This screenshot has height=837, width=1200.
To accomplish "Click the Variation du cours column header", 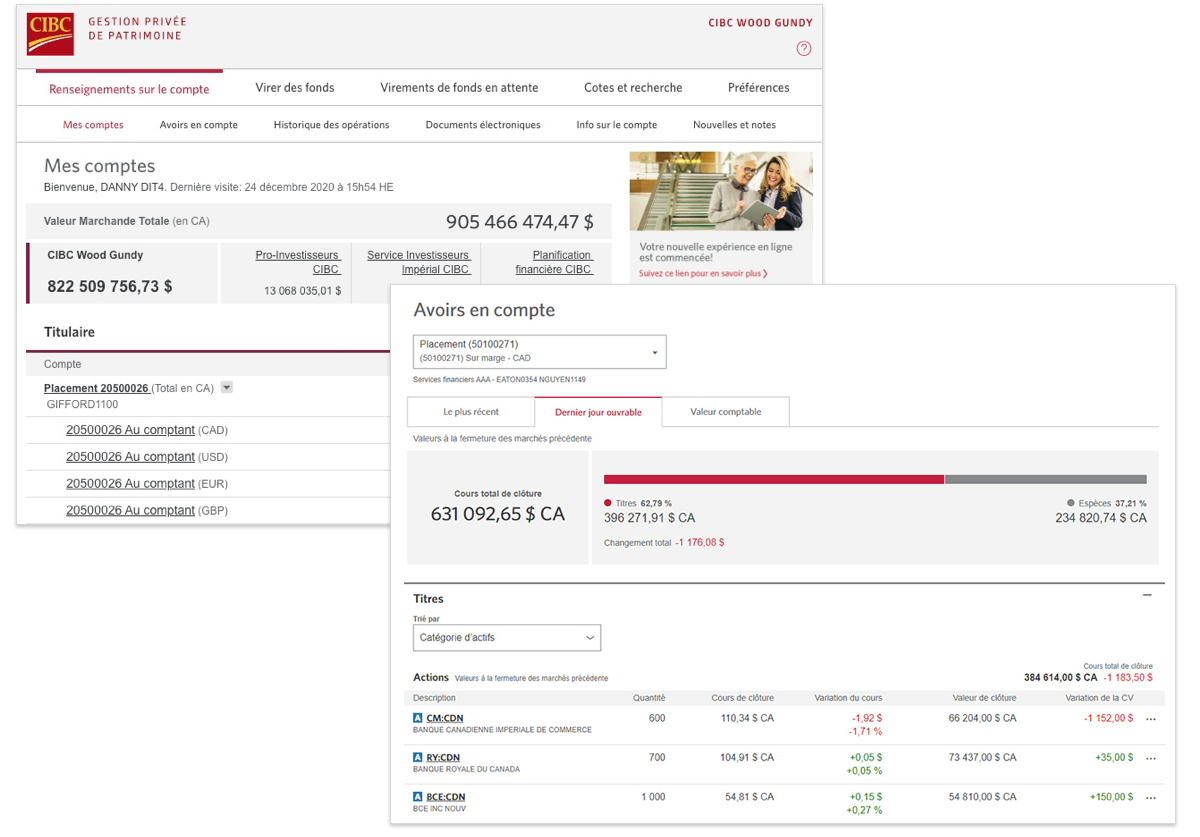I will point(849,698).
